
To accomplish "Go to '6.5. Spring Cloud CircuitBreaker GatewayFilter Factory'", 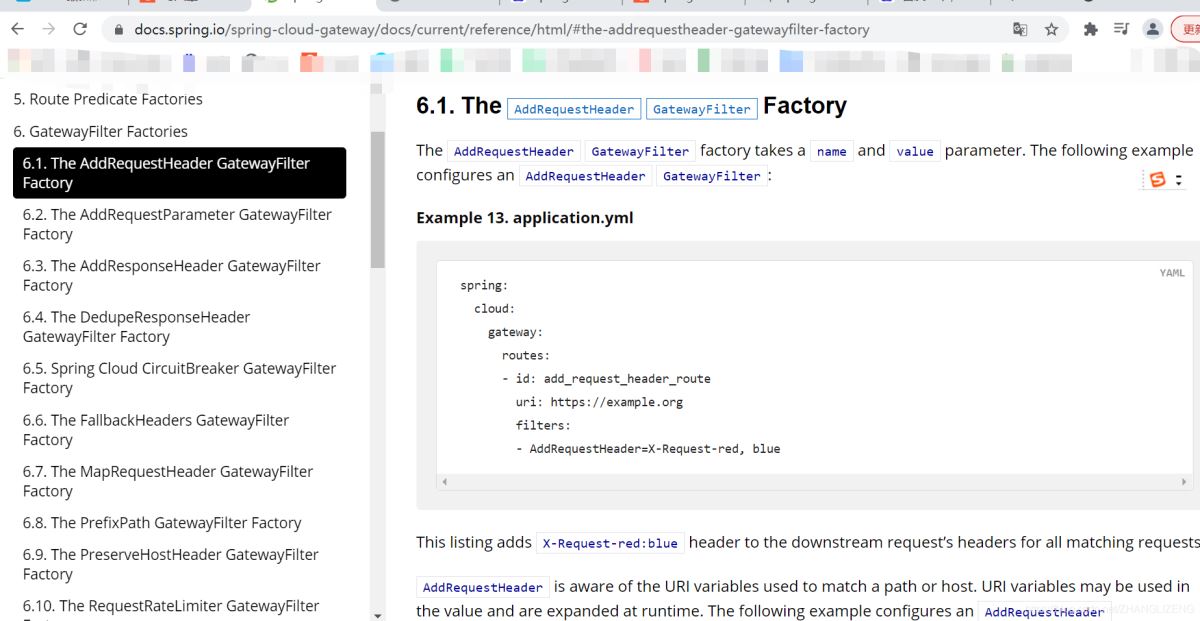I will coord(179,378).
